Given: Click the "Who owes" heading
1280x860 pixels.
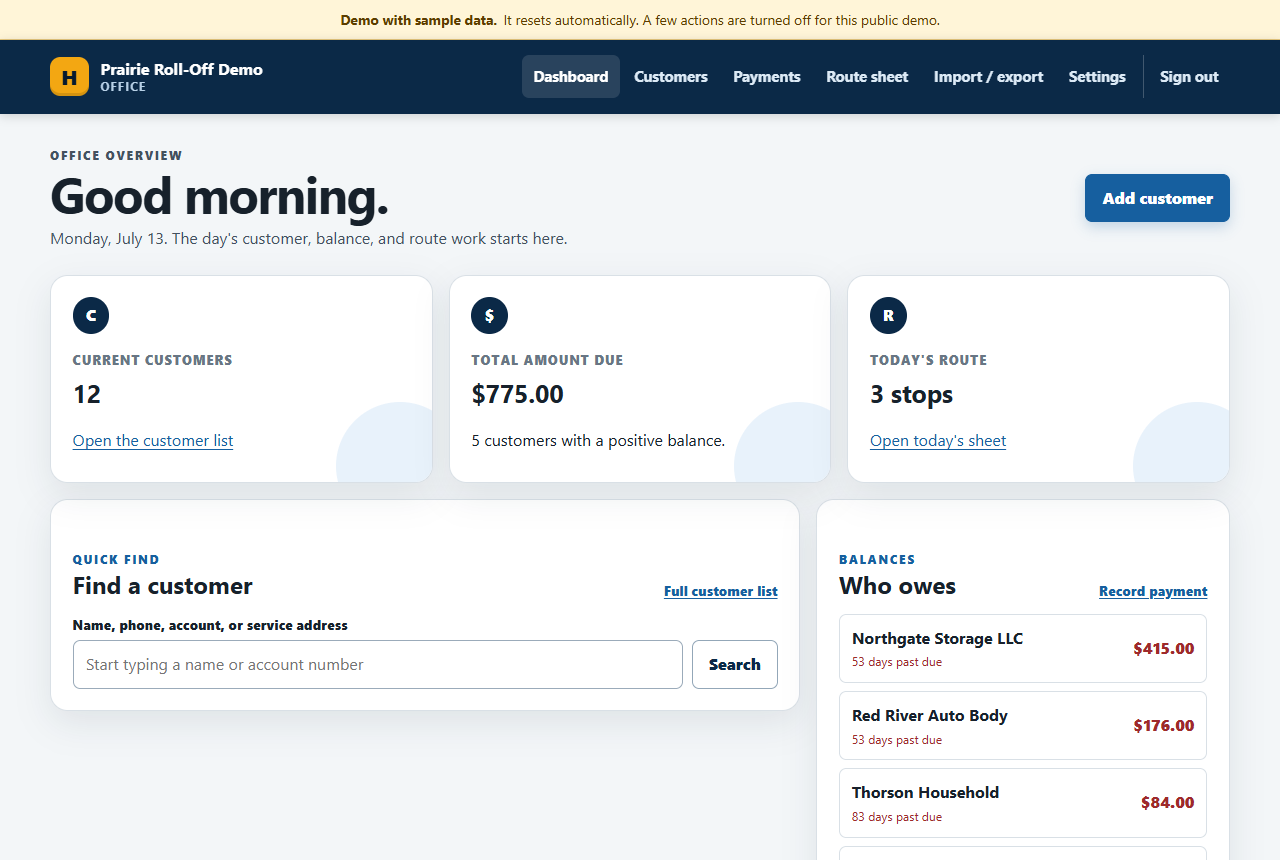Looking at the screenshot, I should tap(897, 586).
